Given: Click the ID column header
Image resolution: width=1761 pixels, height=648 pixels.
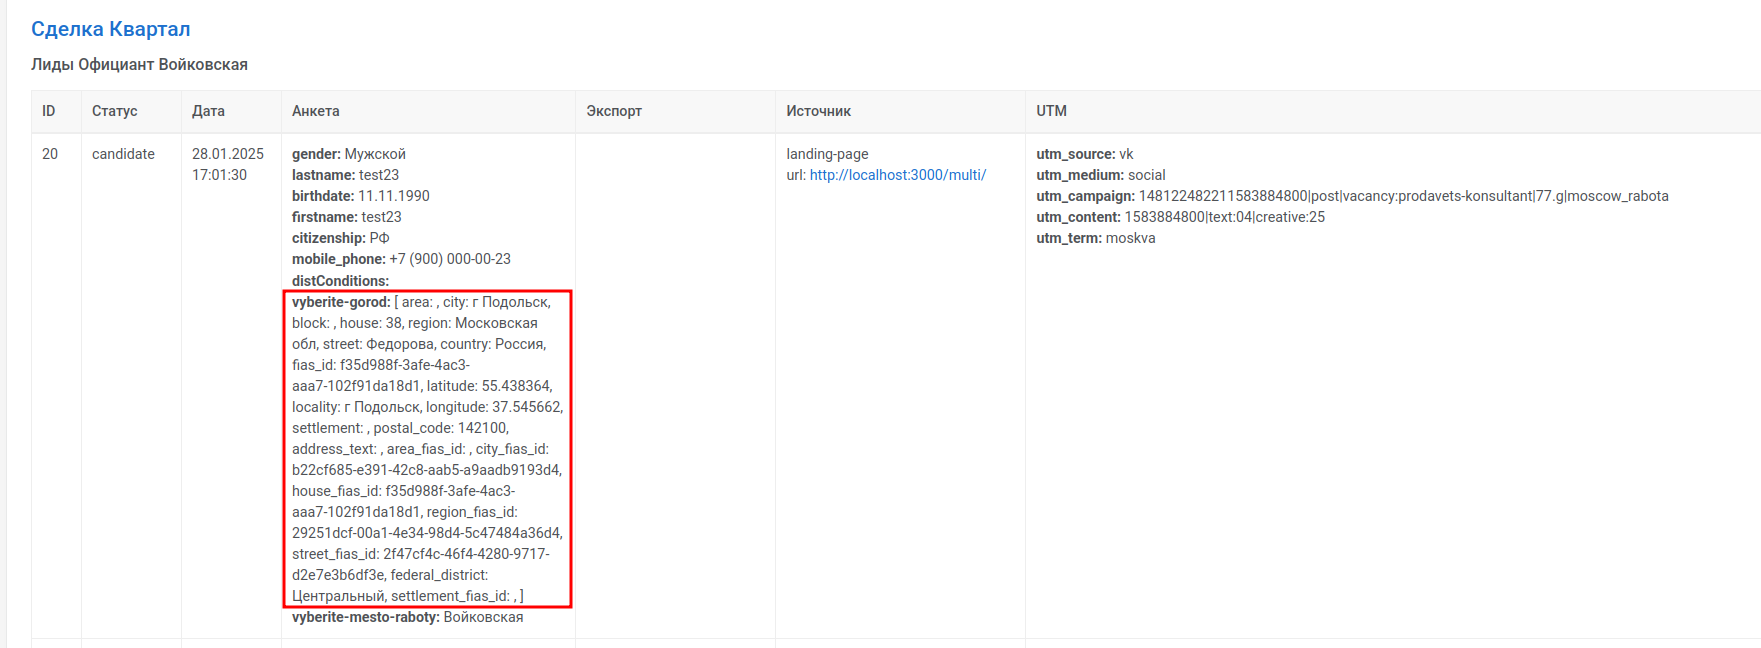Looking at the screenshot, I should 49,111.
